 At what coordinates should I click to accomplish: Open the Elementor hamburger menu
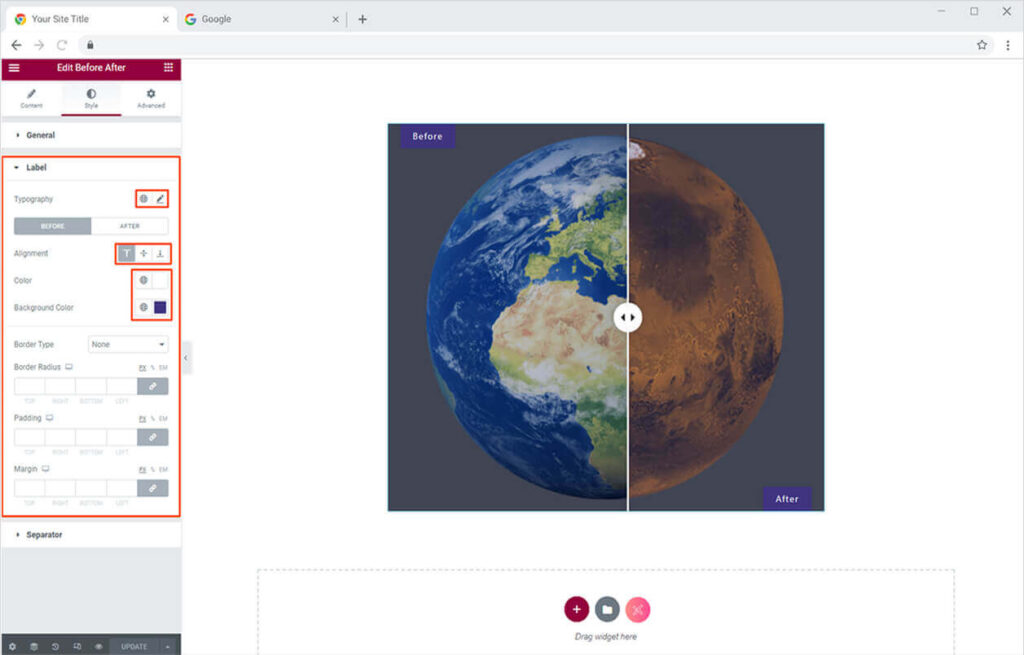click(14, 67)
